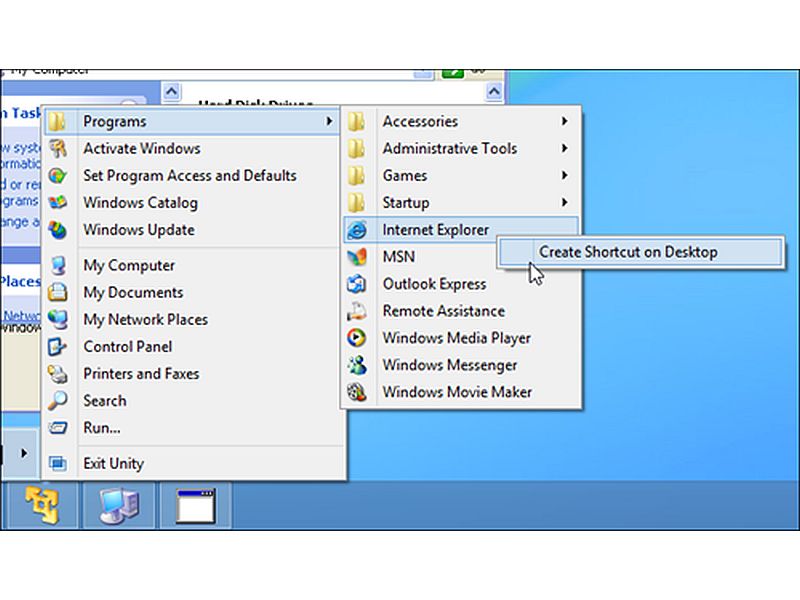Click the My Computer icon in menu

(x=58, y=265)
